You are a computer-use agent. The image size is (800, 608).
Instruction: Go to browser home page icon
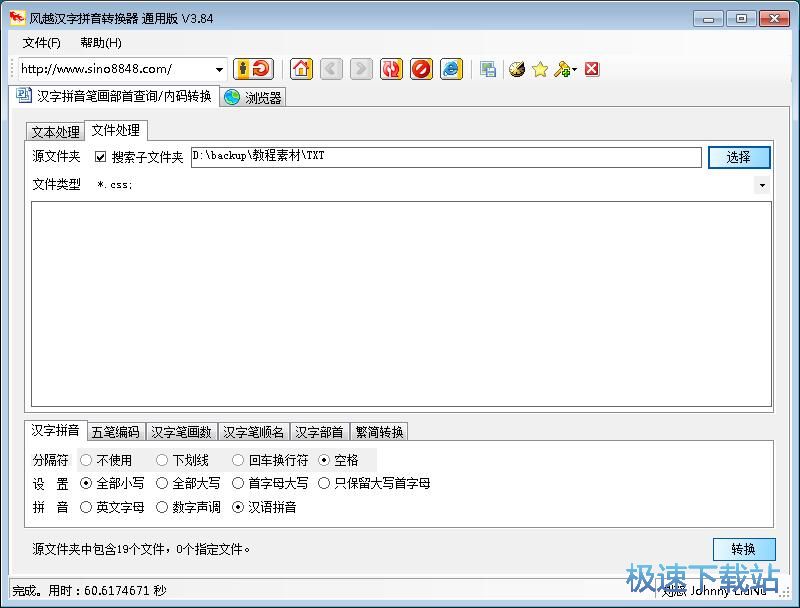(301, 69)
